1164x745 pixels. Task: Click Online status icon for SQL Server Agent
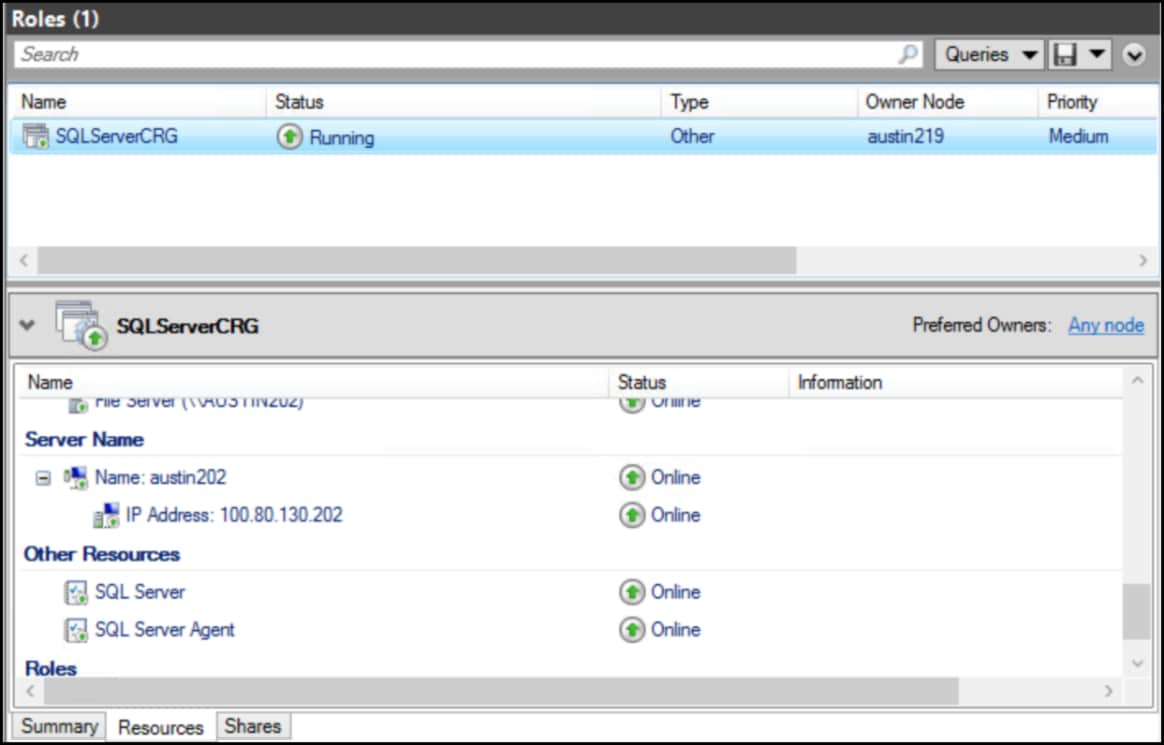point(632,630)
